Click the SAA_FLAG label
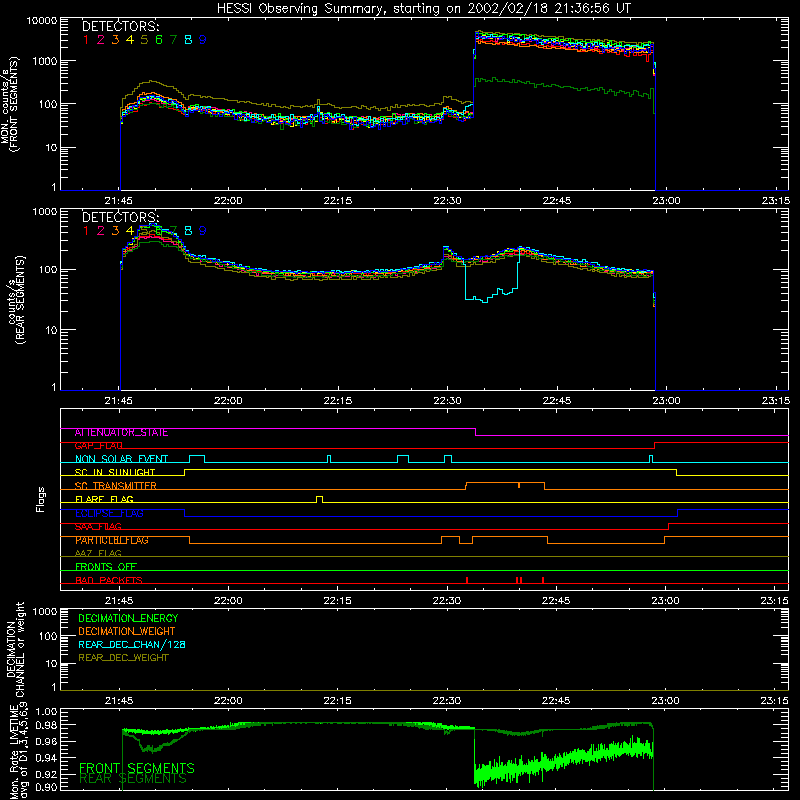This screenshot has height=800, width=800. coord(98,527)
